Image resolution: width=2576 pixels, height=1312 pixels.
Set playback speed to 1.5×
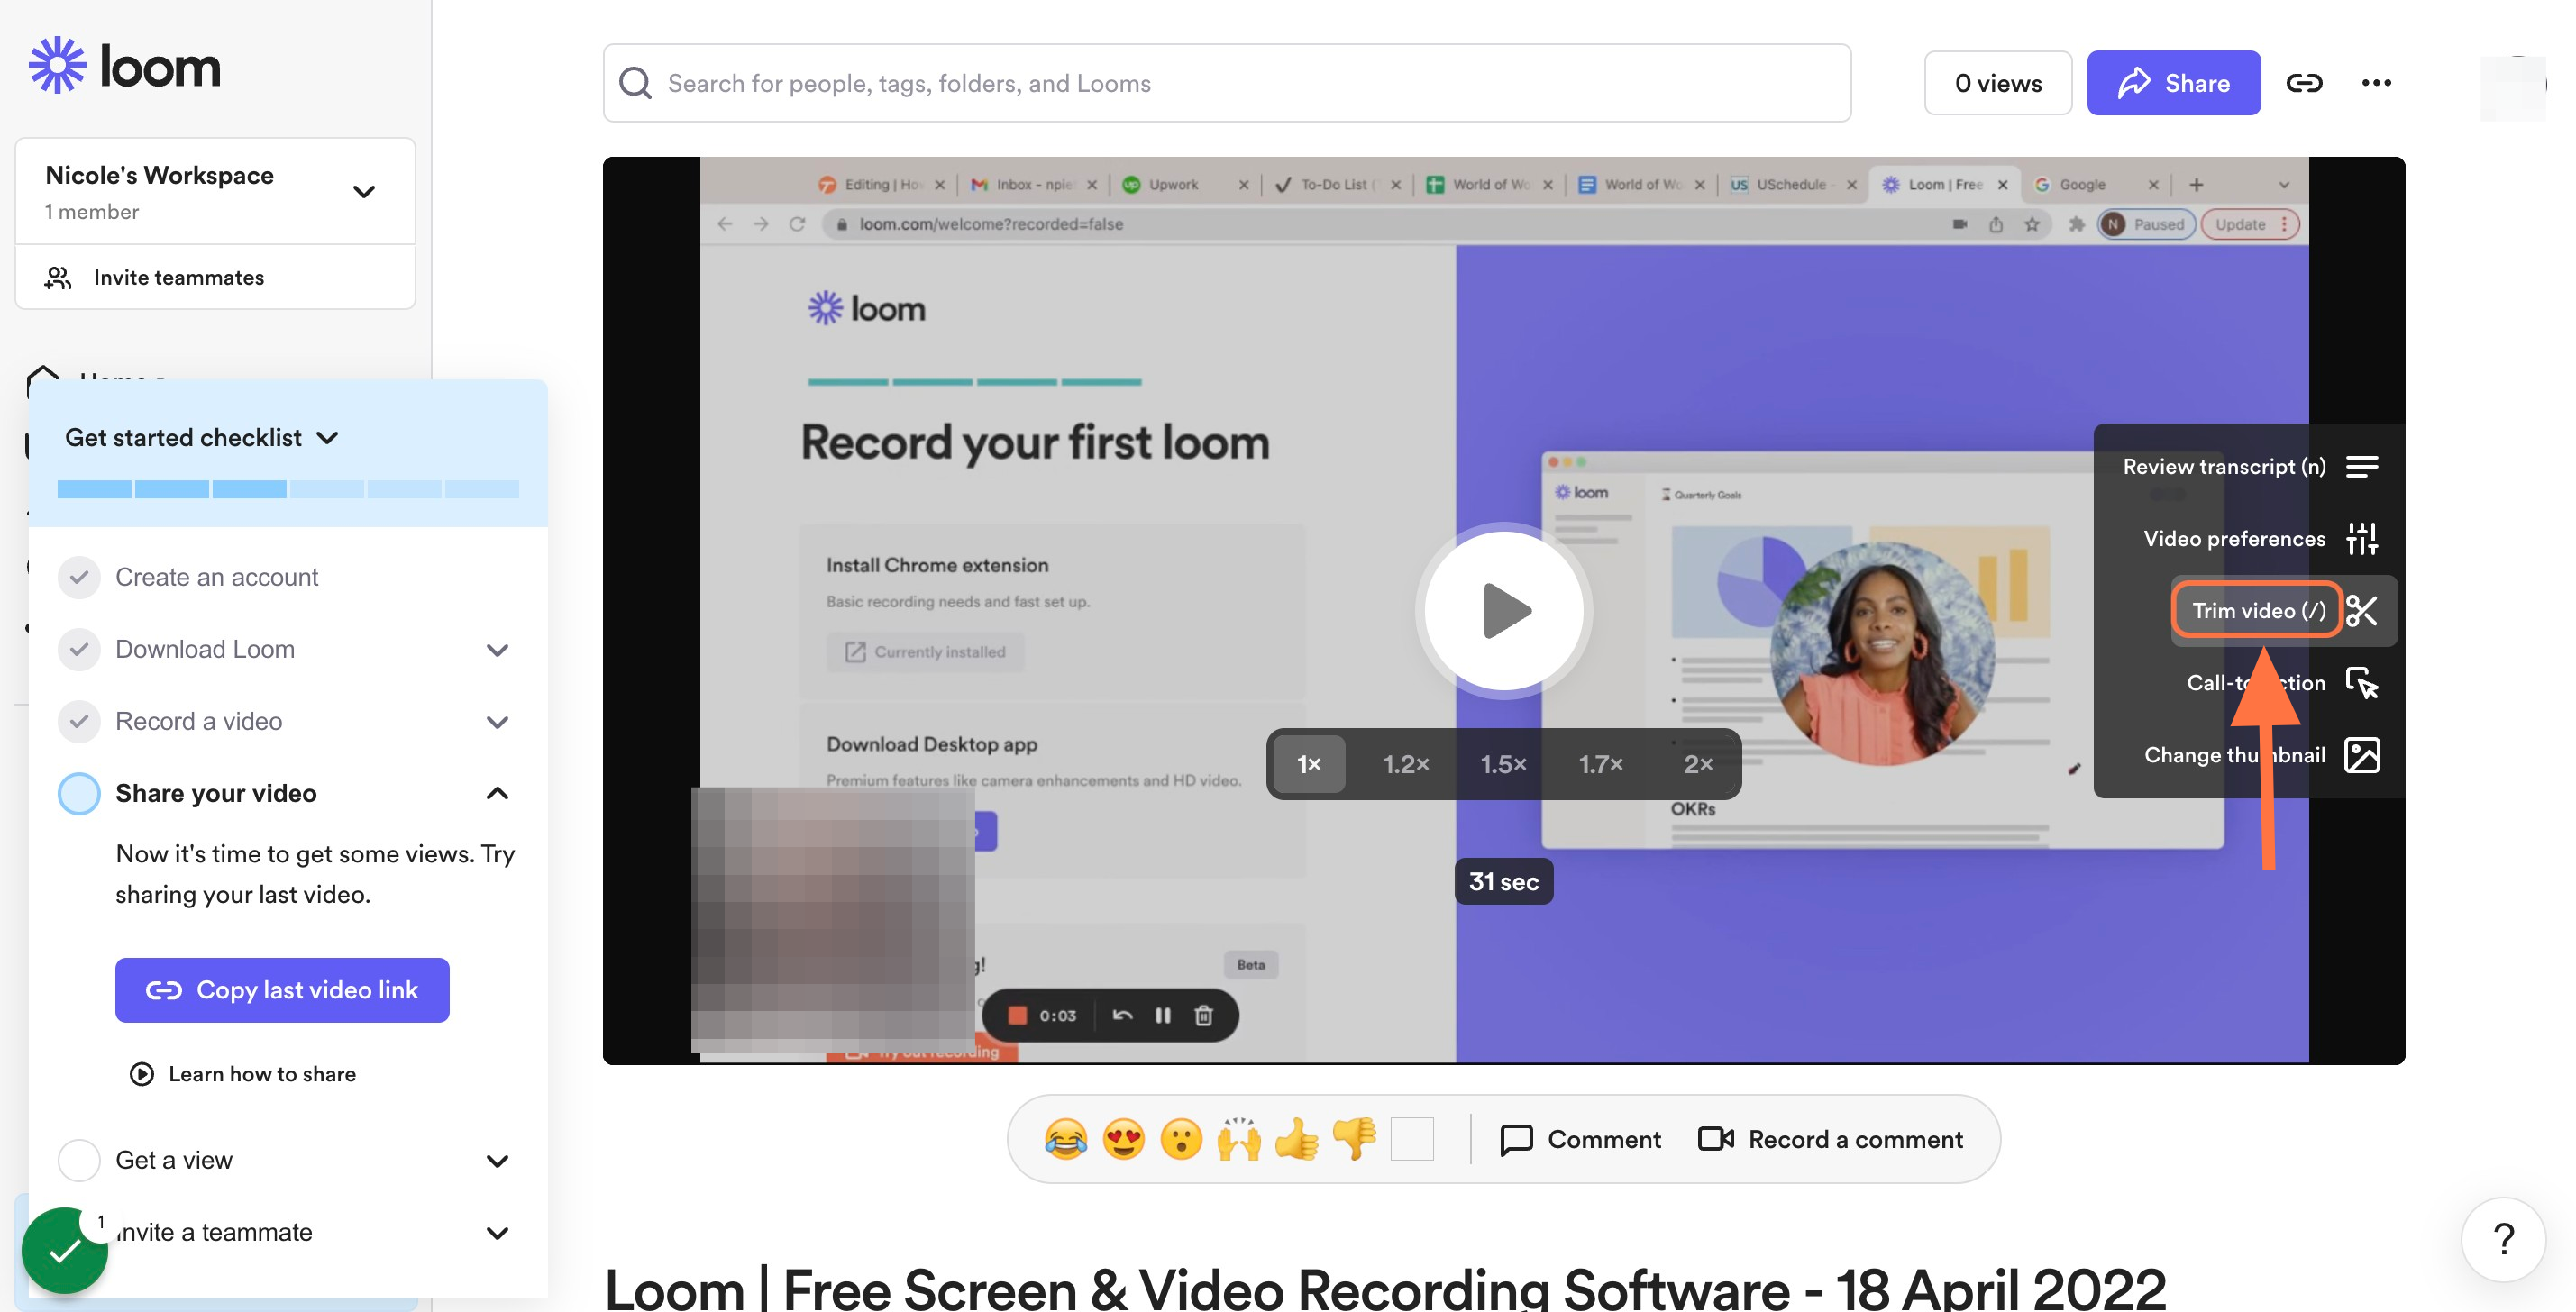tap(1503, 764)
